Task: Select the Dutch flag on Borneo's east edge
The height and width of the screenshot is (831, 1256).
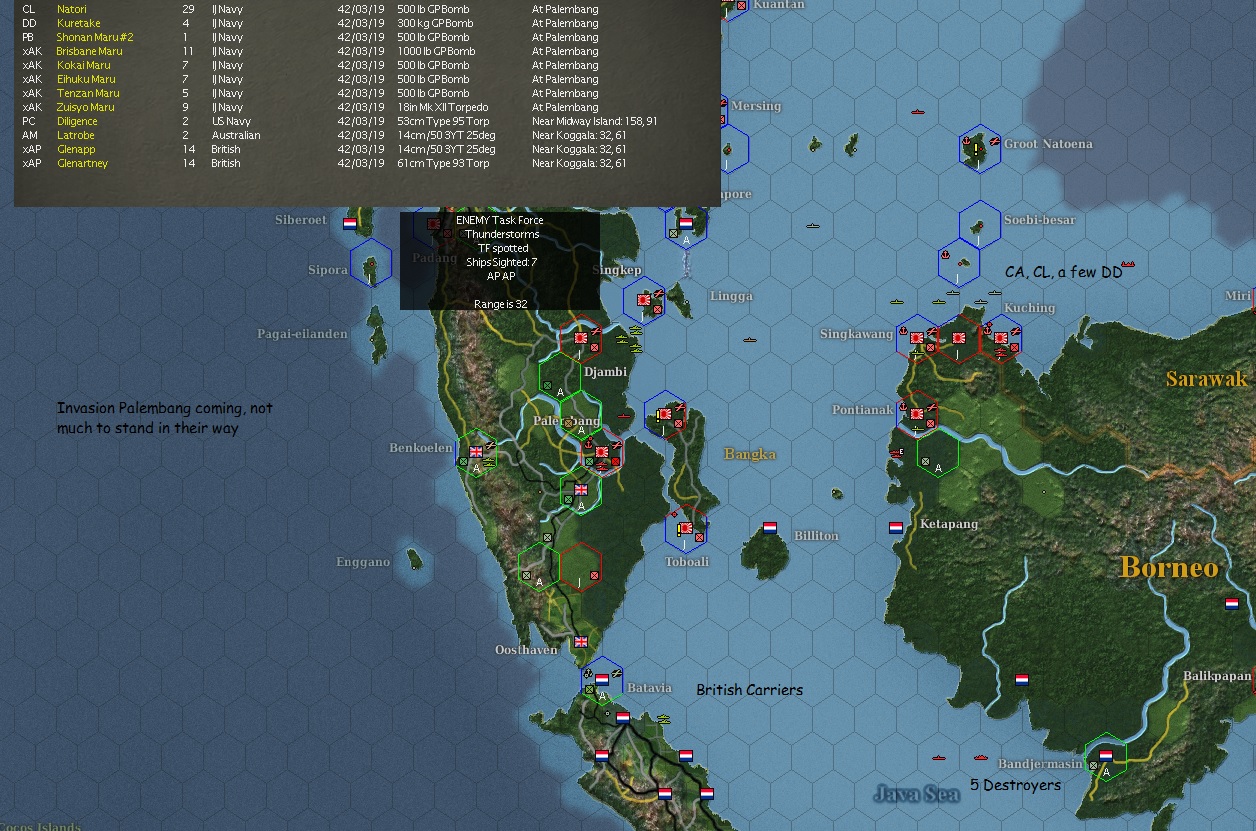Action: [x=1232, y=604]
